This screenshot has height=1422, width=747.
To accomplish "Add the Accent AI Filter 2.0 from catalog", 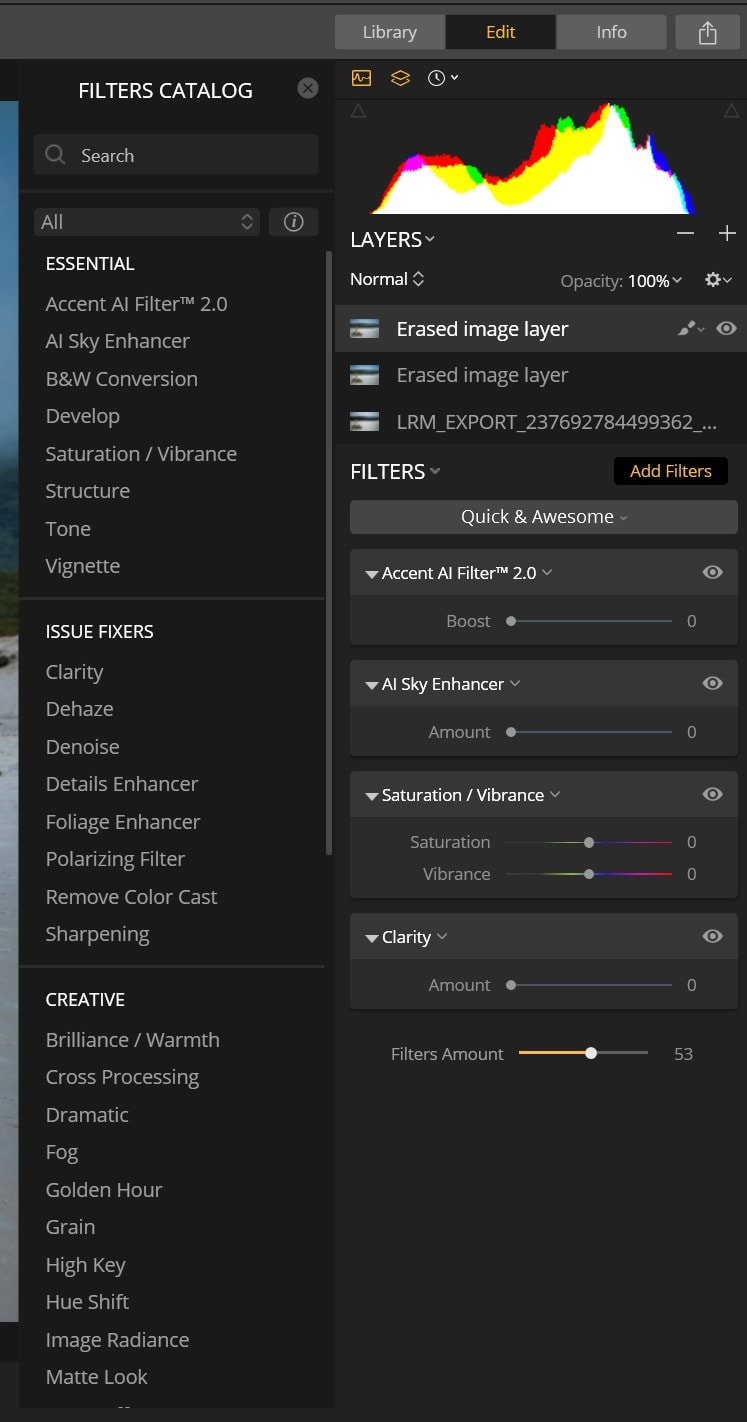I will (136, 304).
